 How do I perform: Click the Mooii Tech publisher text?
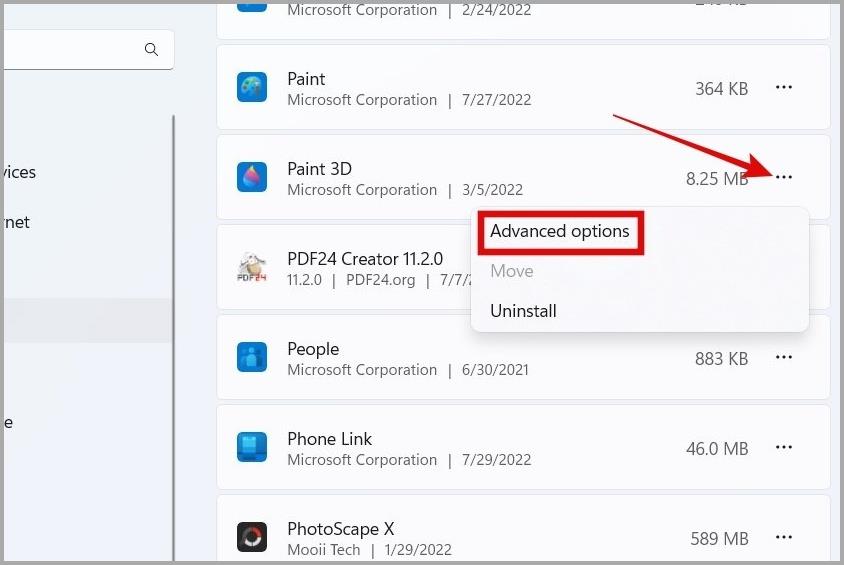point(323,550)
